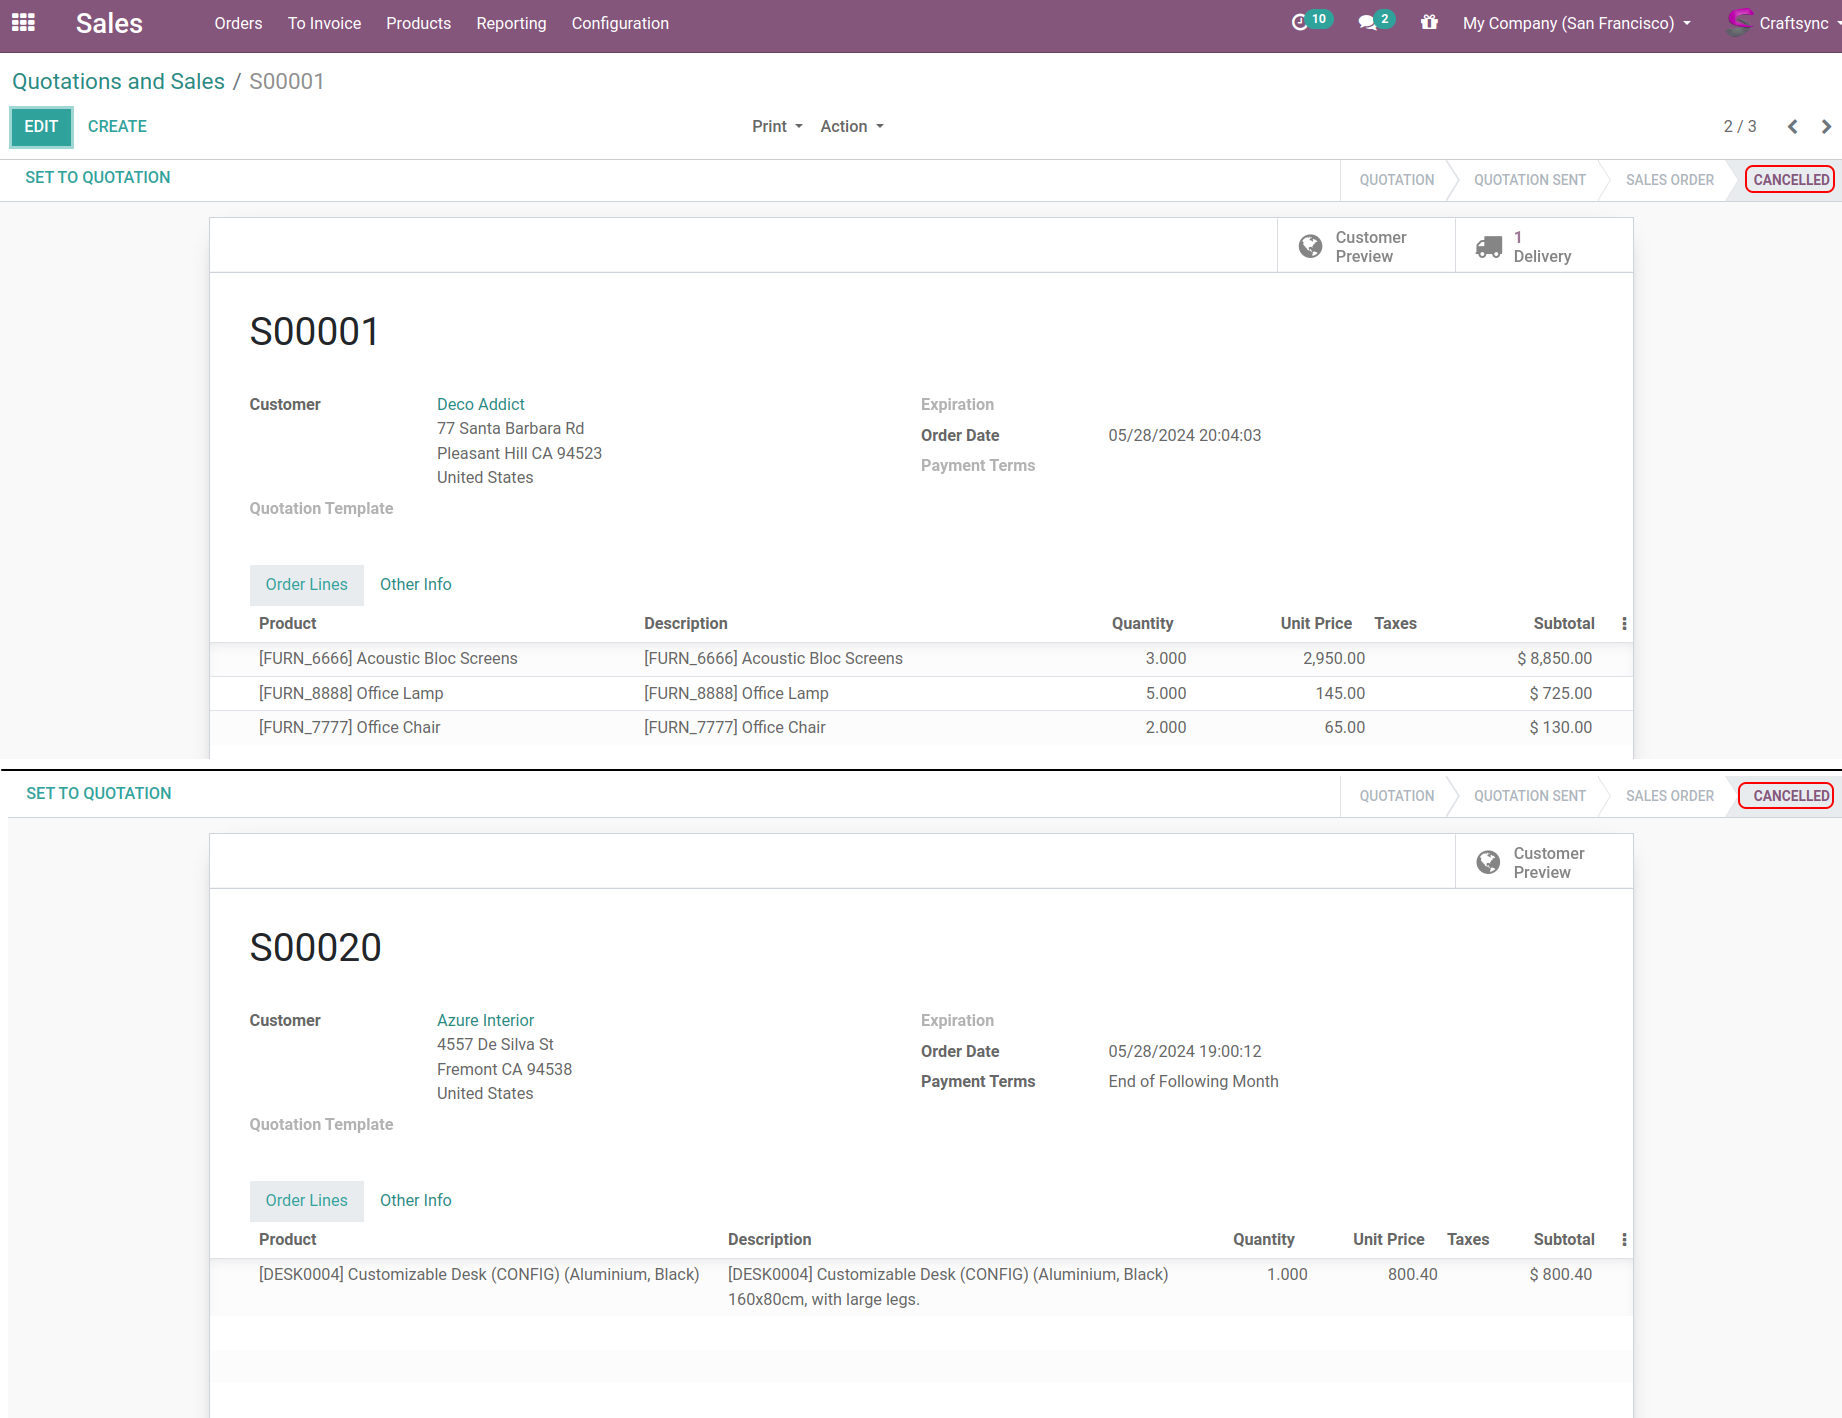Open the activities clock icon
This screenshot has width=1842, height=1418.
pyautogui.click(x=1299, y=22)
